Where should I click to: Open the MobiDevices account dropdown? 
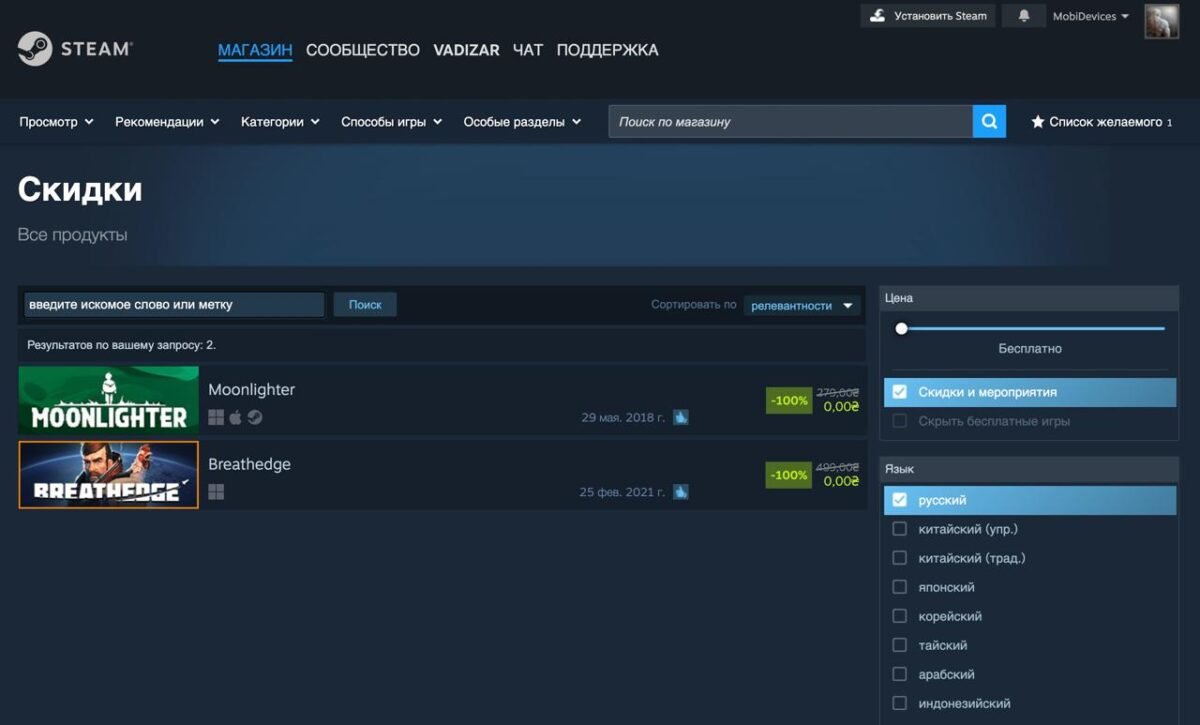point(1091,16)
